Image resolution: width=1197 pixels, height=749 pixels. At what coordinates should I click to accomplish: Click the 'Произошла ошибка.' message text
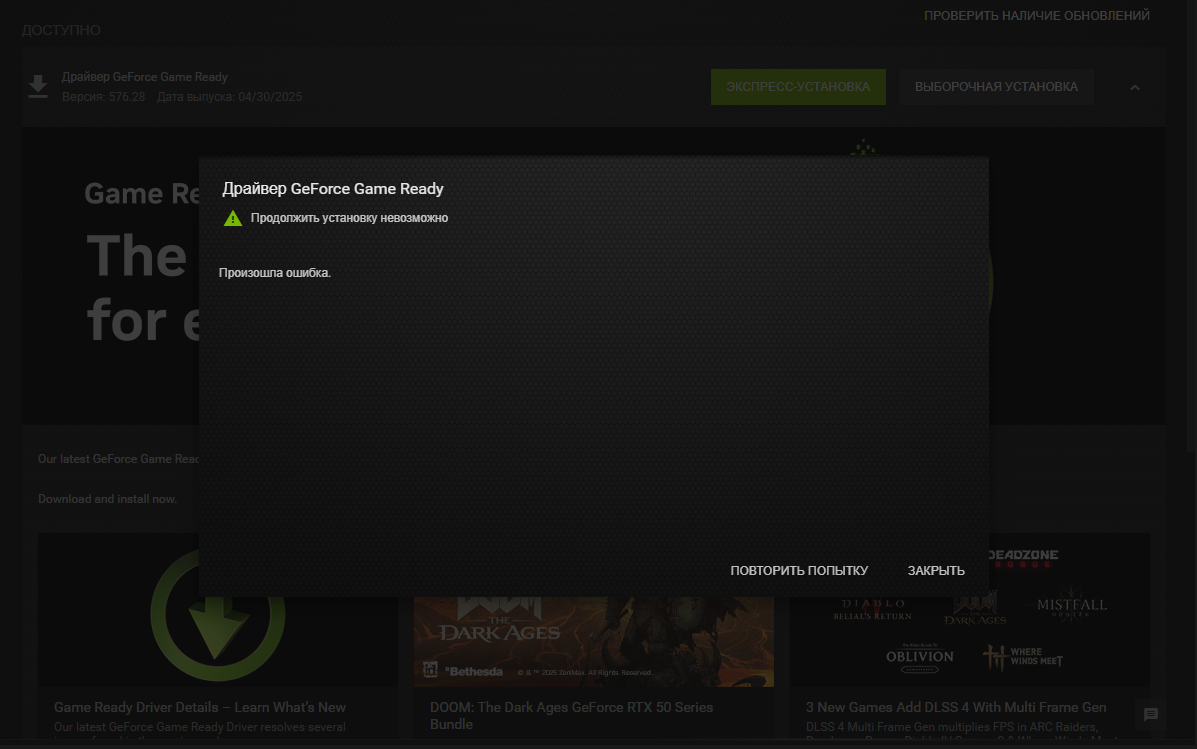[275, 273]
